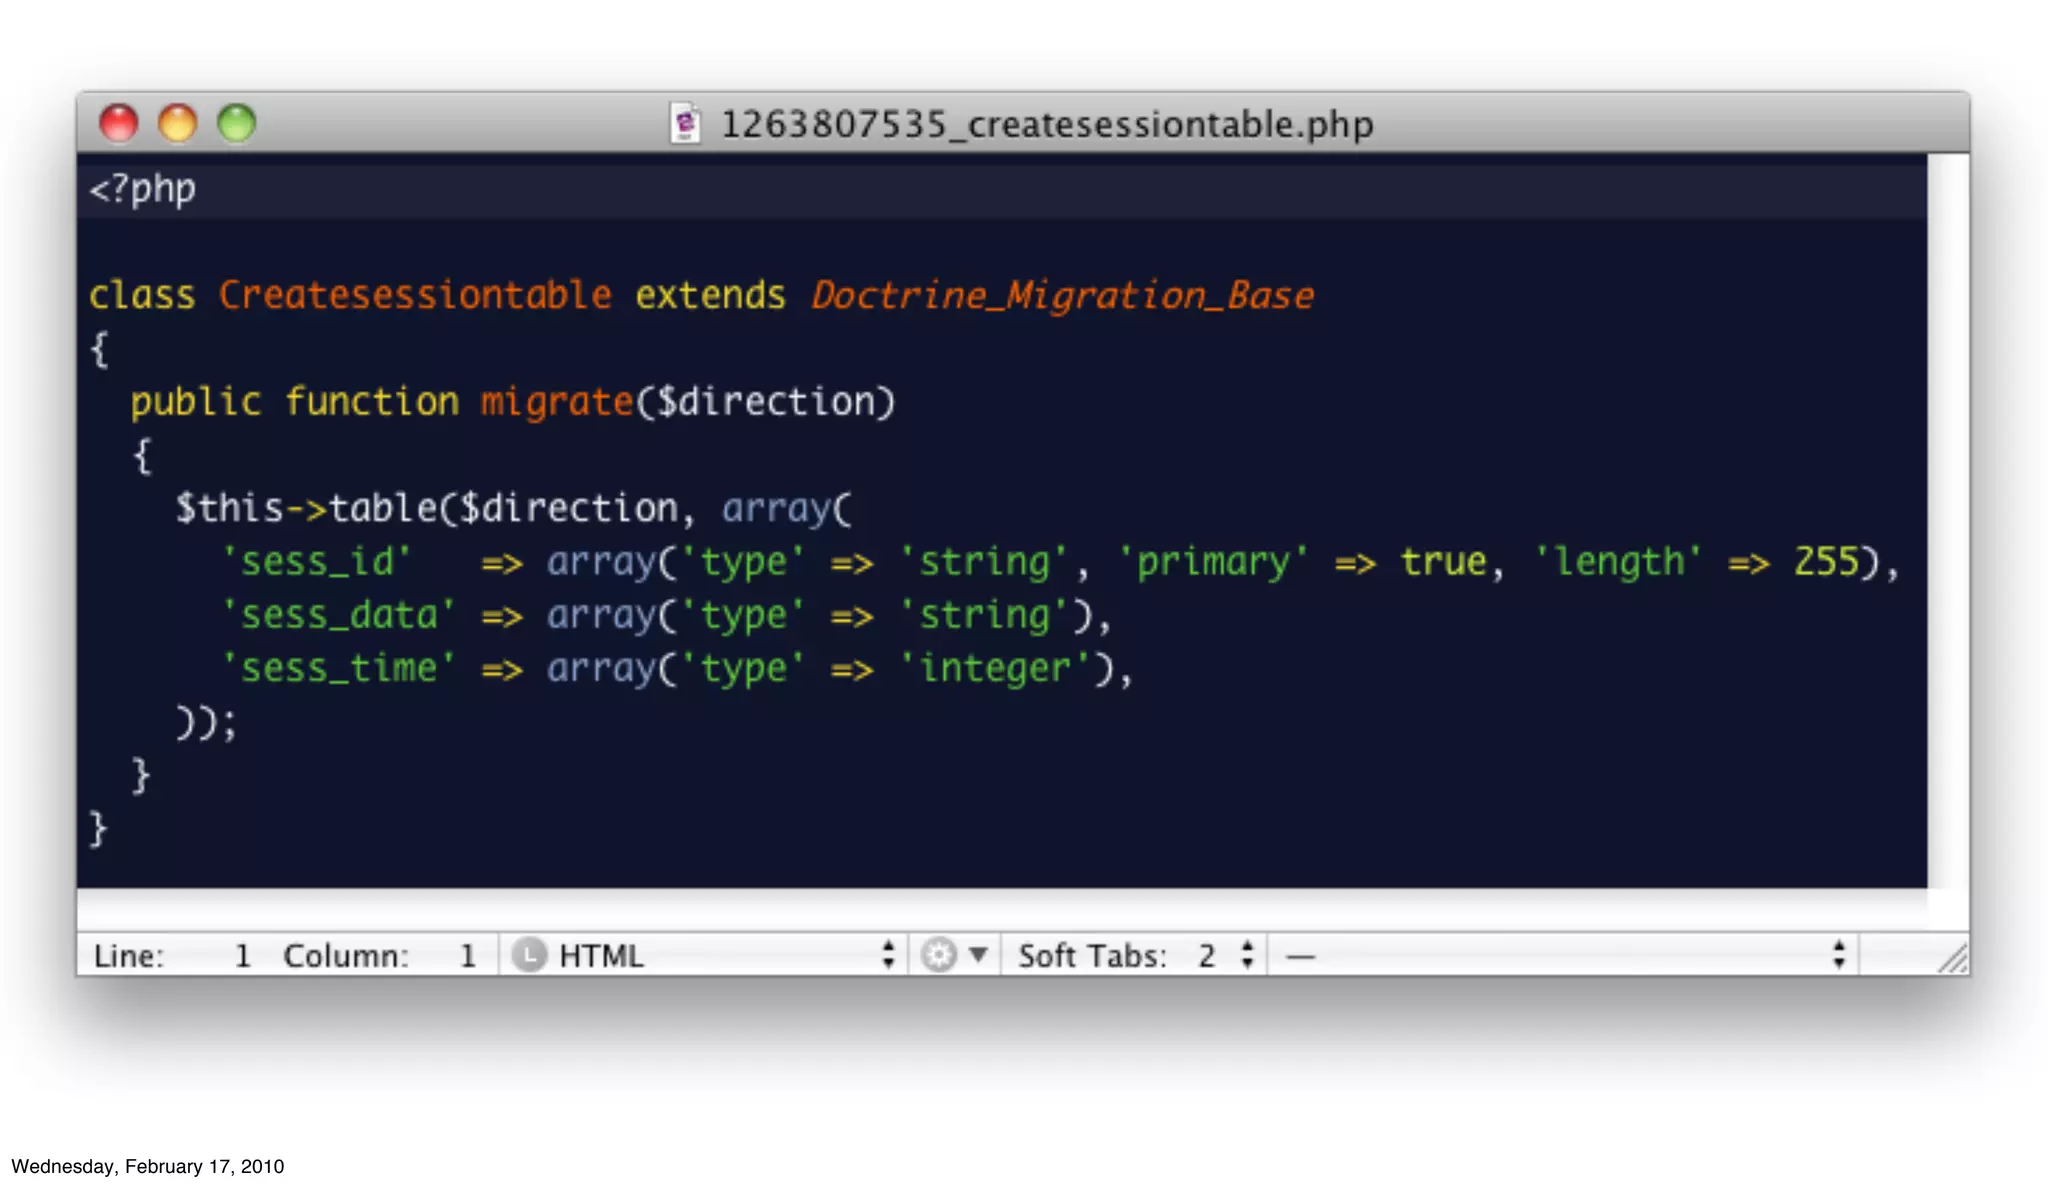Click the gear bundle actions icon
This screenshot has width=2048, height=1184.
pos(938,955)
